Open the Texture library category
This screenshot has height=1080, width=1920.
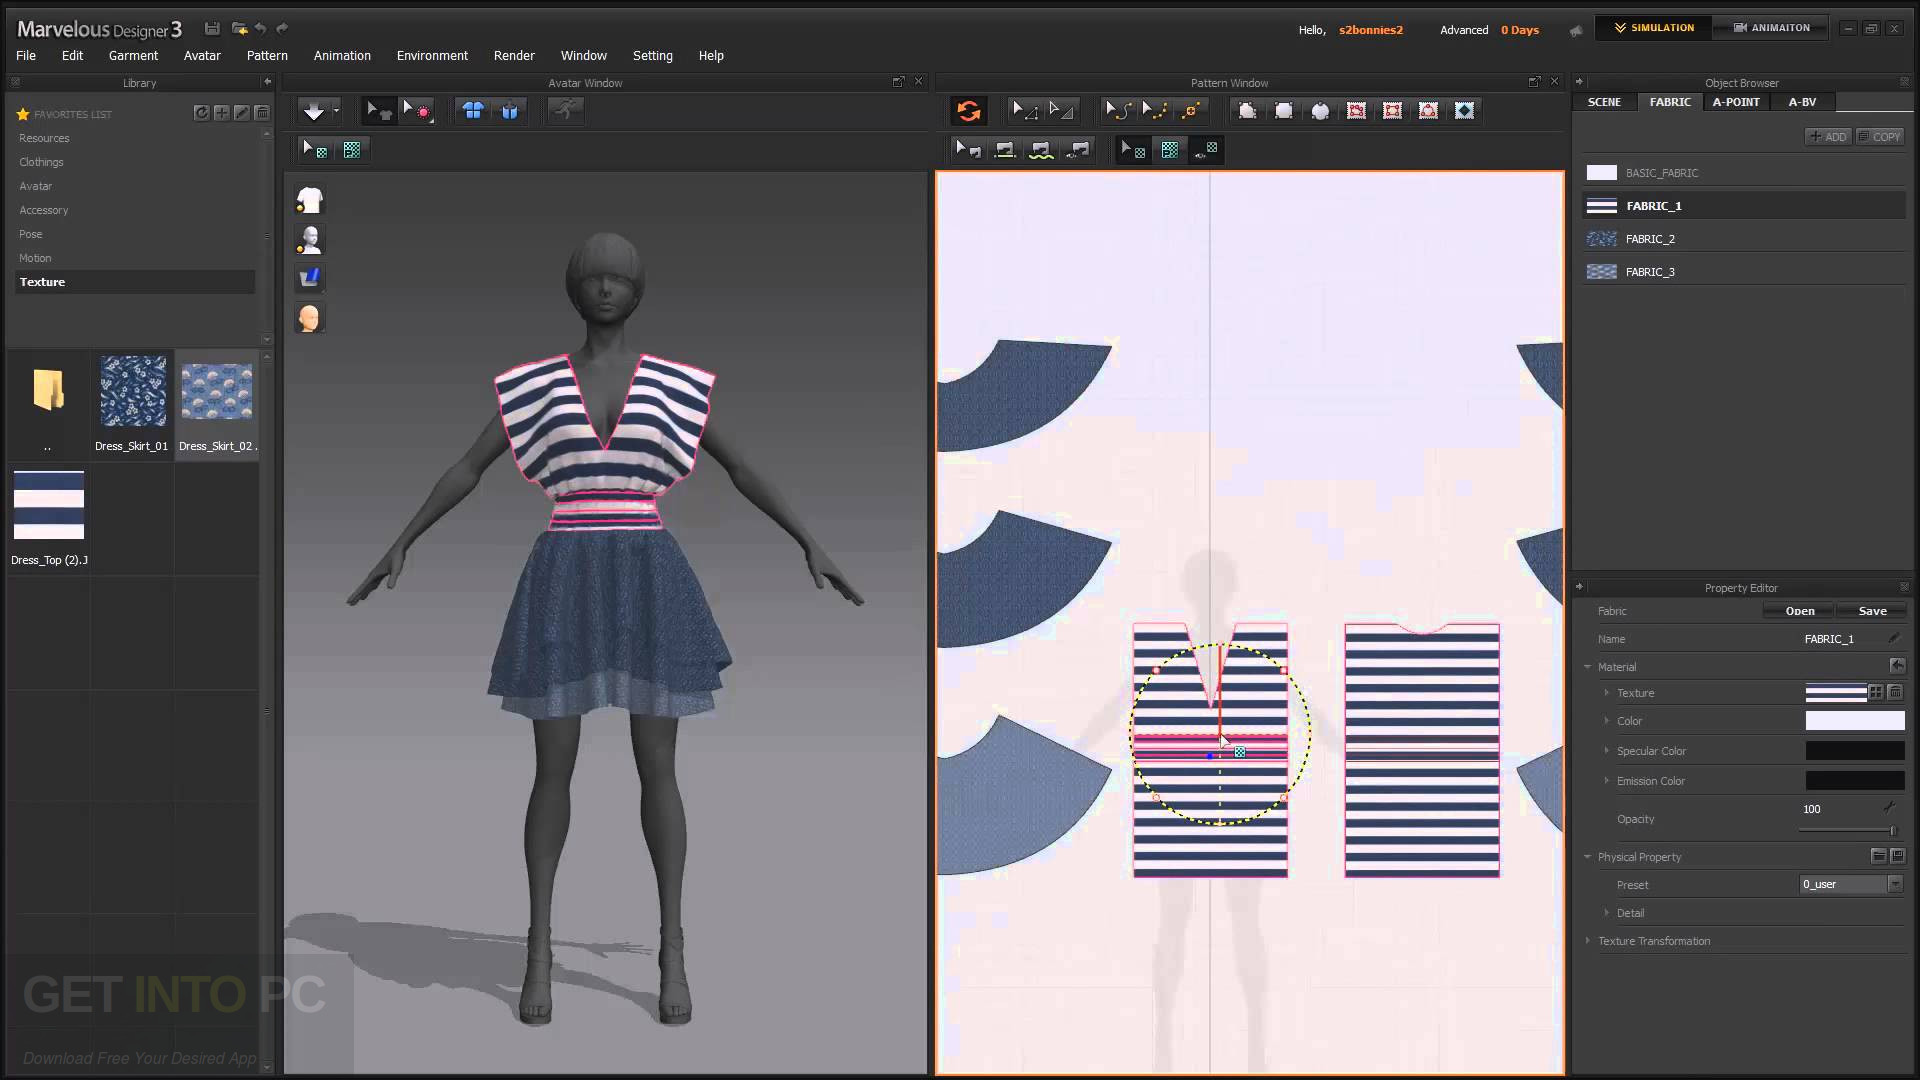[x=135, y=282]
